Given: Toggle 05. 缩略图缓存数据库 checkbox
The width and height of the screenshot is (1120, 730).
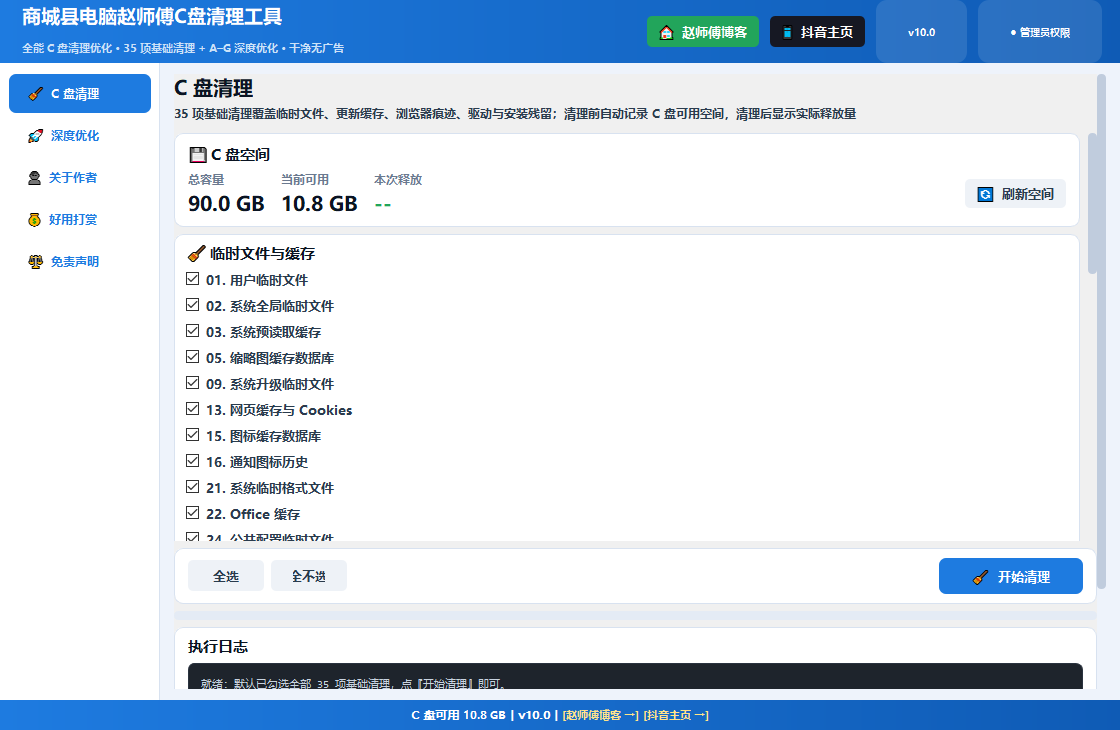Looking at the screenshot, I should (x=192, y=356).
